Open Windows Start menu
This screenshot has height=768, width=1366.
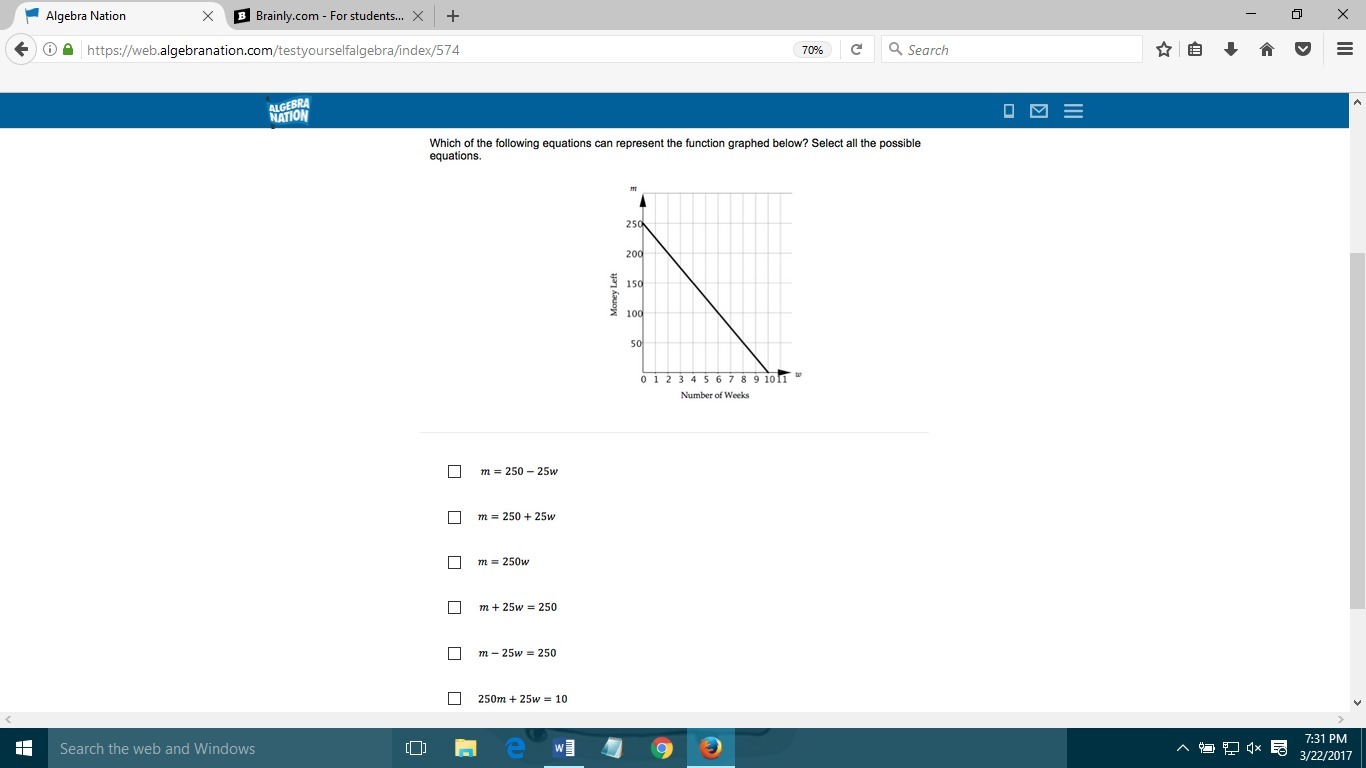24,748
